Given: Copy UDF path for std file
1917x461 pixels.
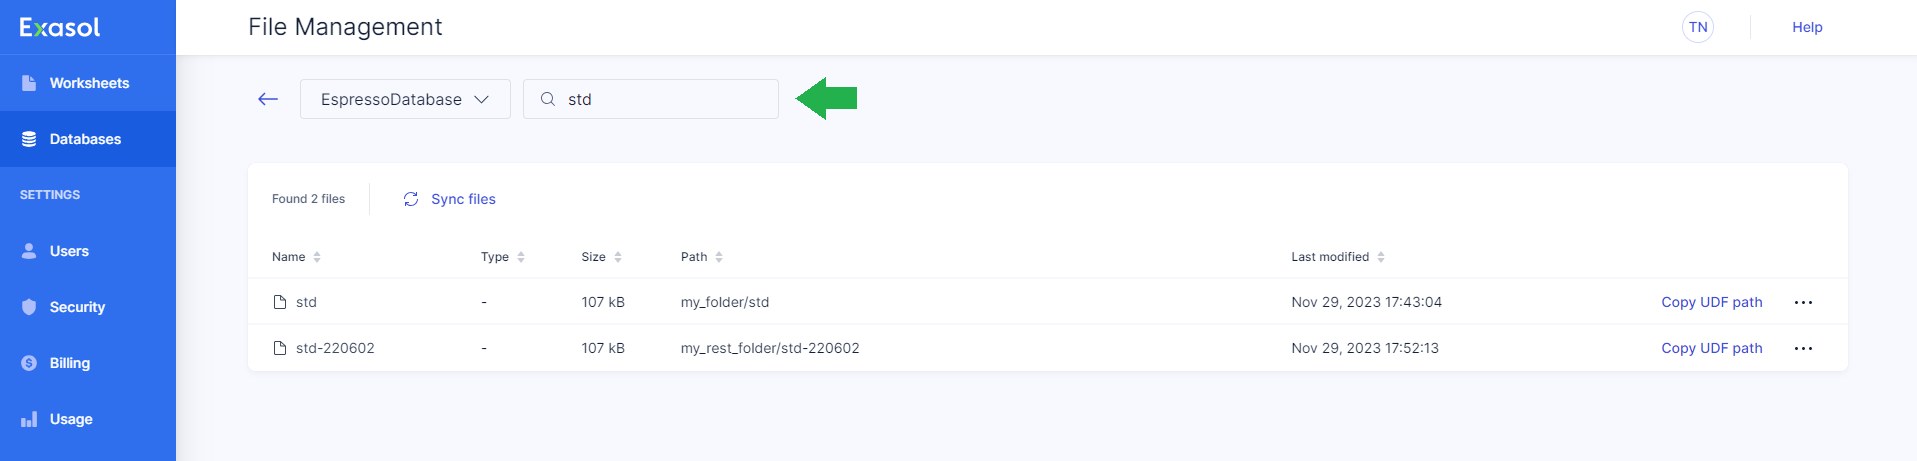Looking at the screenshot, I should pyautogui.click(x=1711, y=302).
